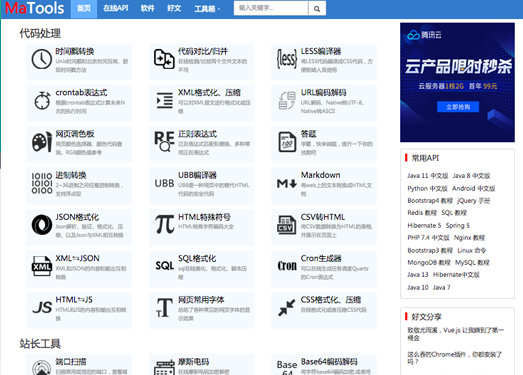This screenshot has width=523, height=375.
Task: Open the Hibernate 5 link
Action: [424, 226]
